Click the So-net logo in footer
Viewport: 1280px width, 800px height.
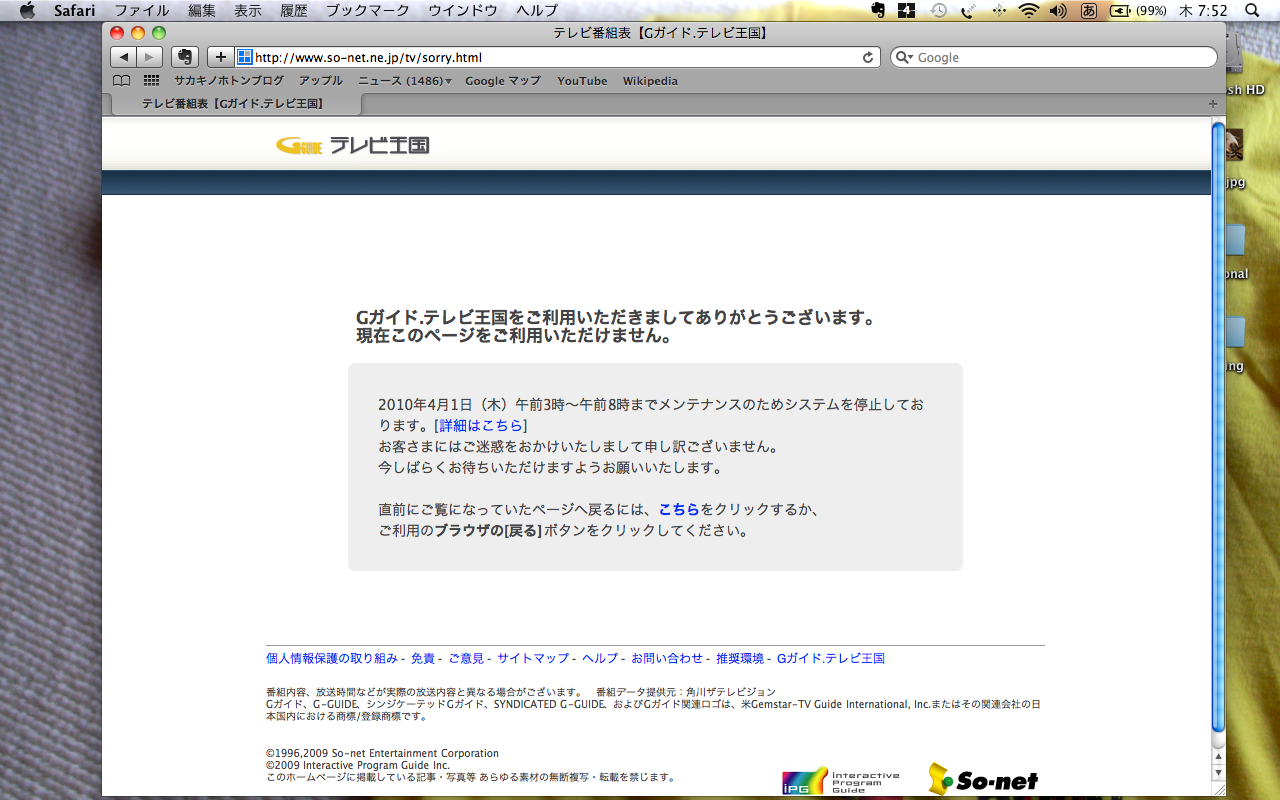(983, 779)
